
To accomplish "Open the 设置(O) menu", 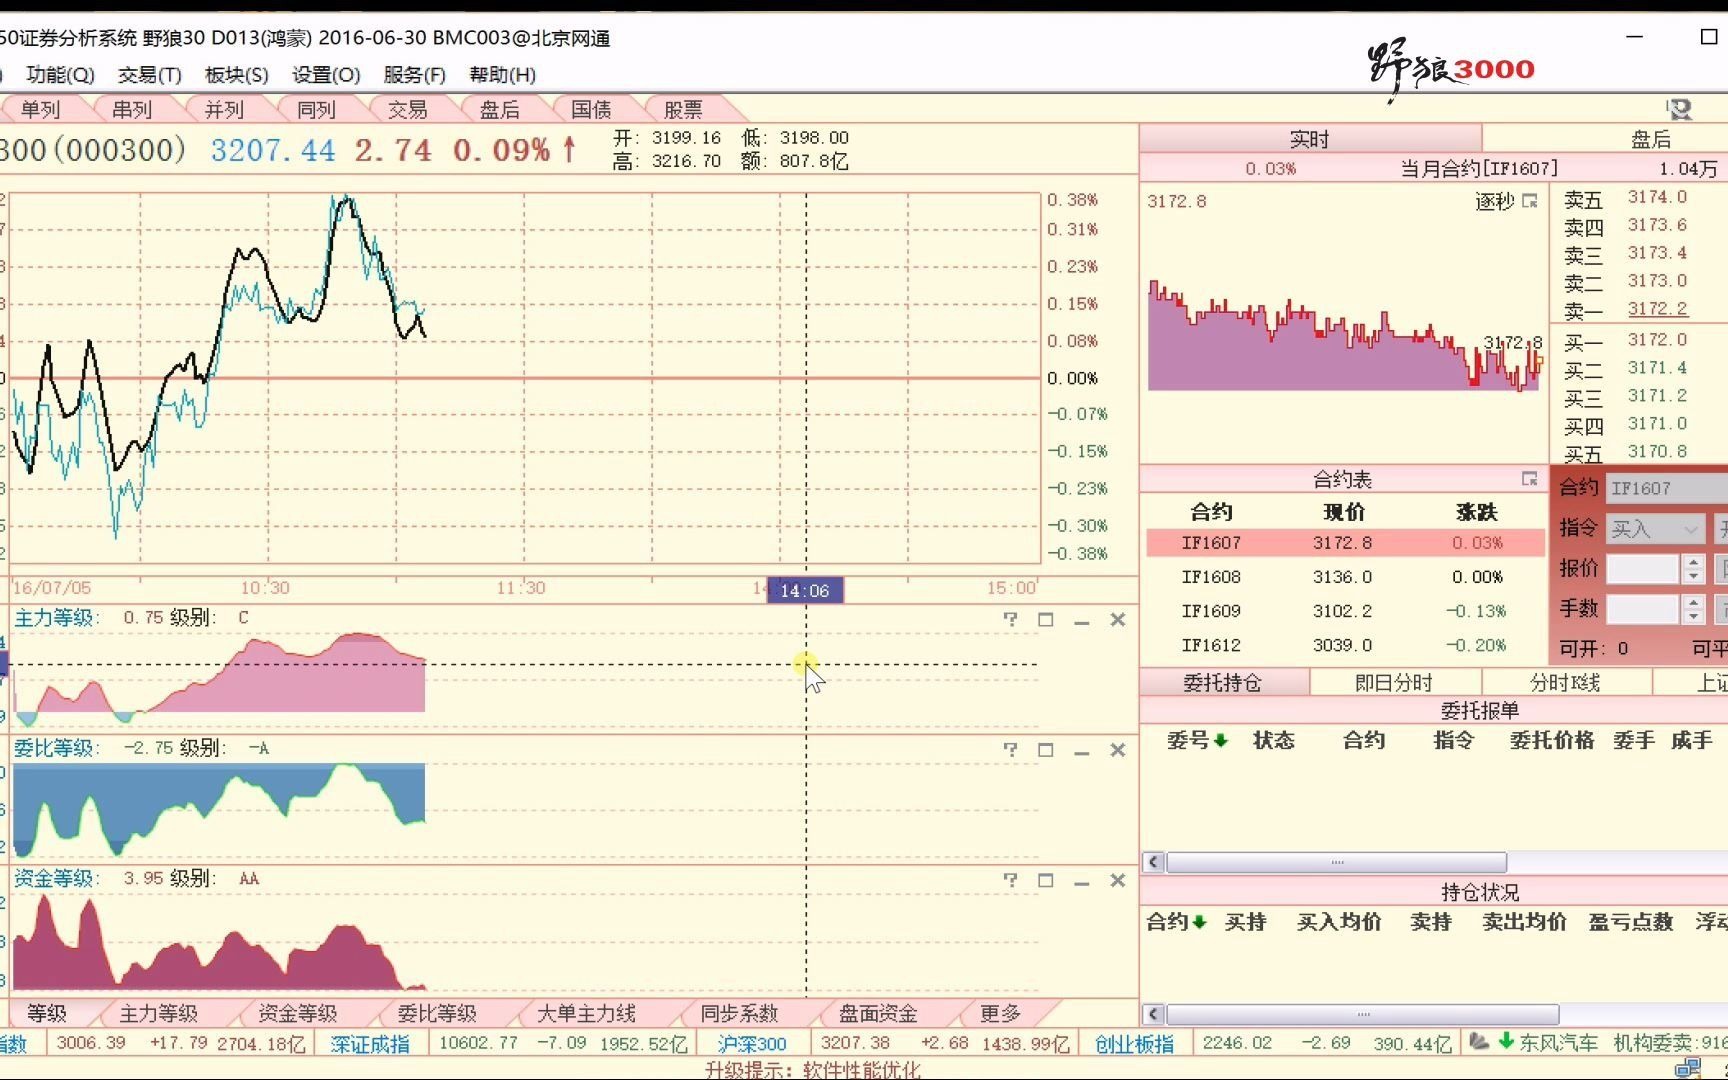I will (326, 75).
